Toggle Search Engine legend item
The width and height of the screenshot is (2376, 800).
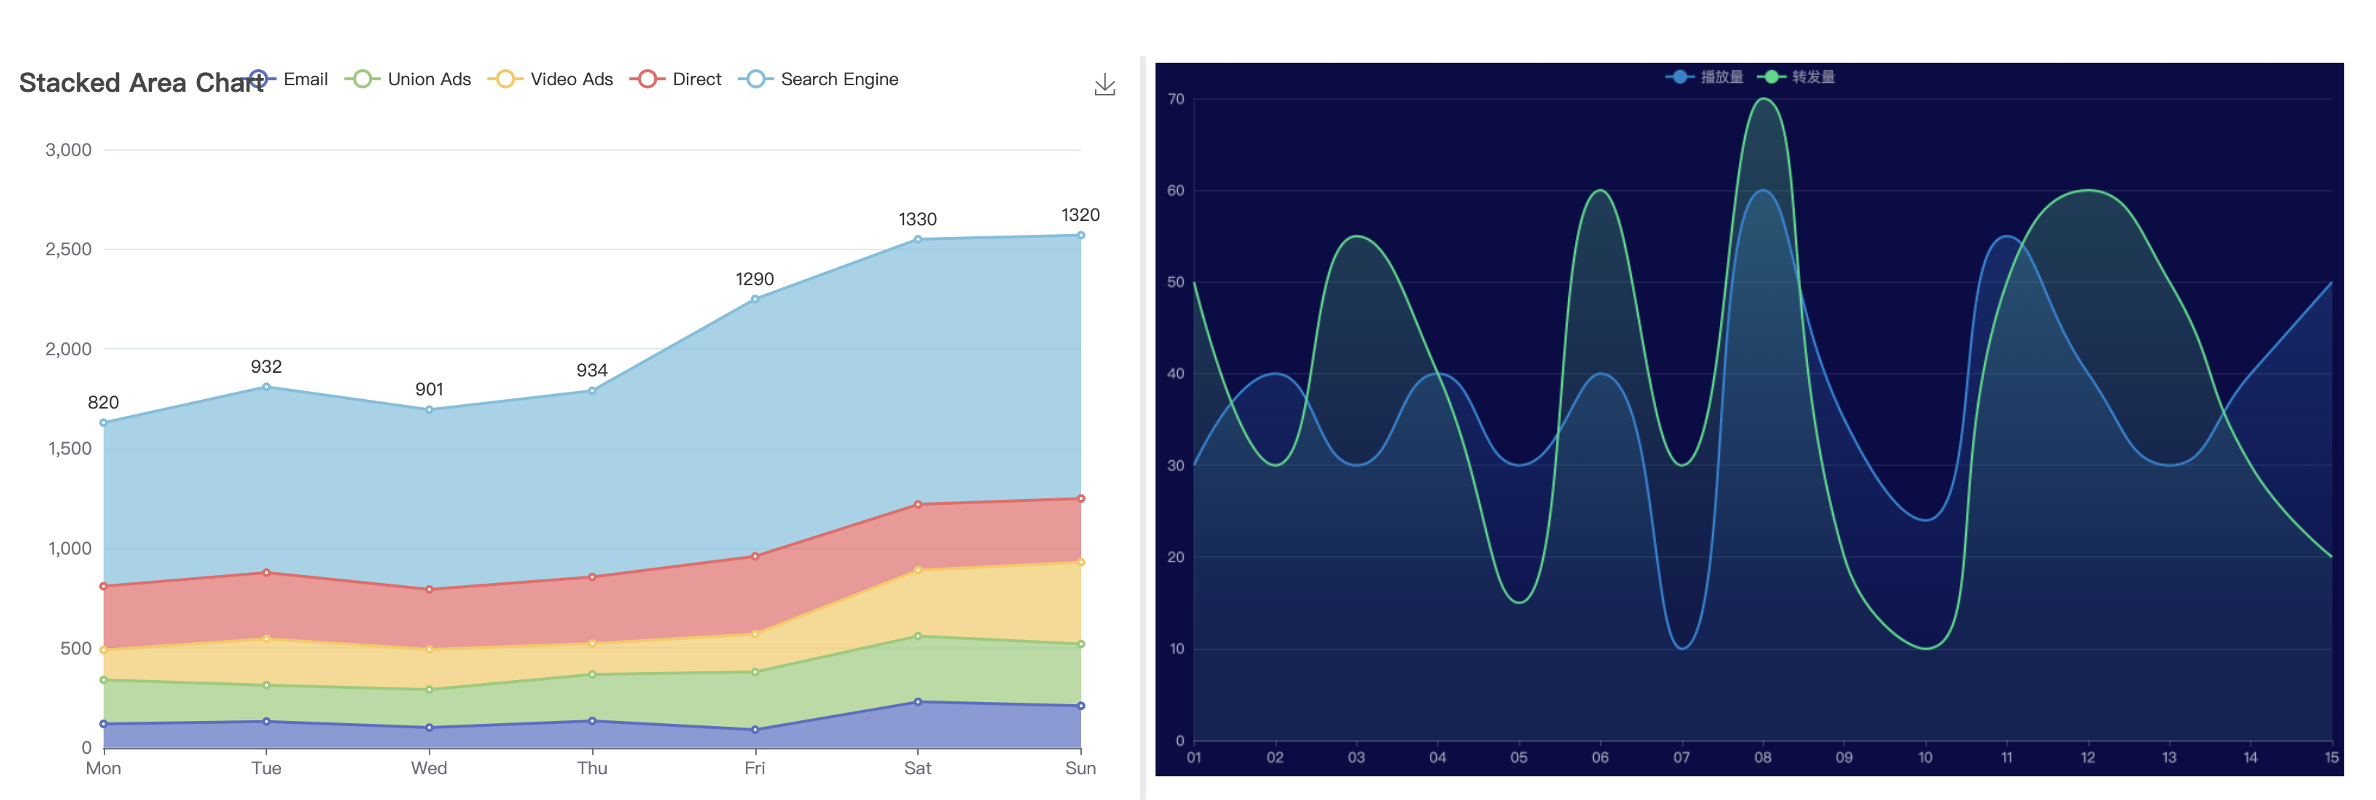(x=818, y=79)
